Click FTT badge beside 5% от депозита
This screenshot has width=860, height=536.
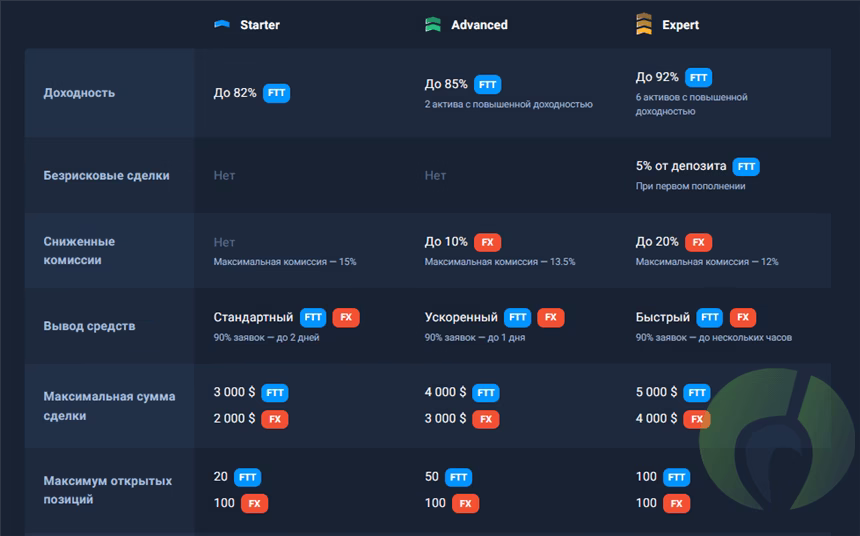746,166
